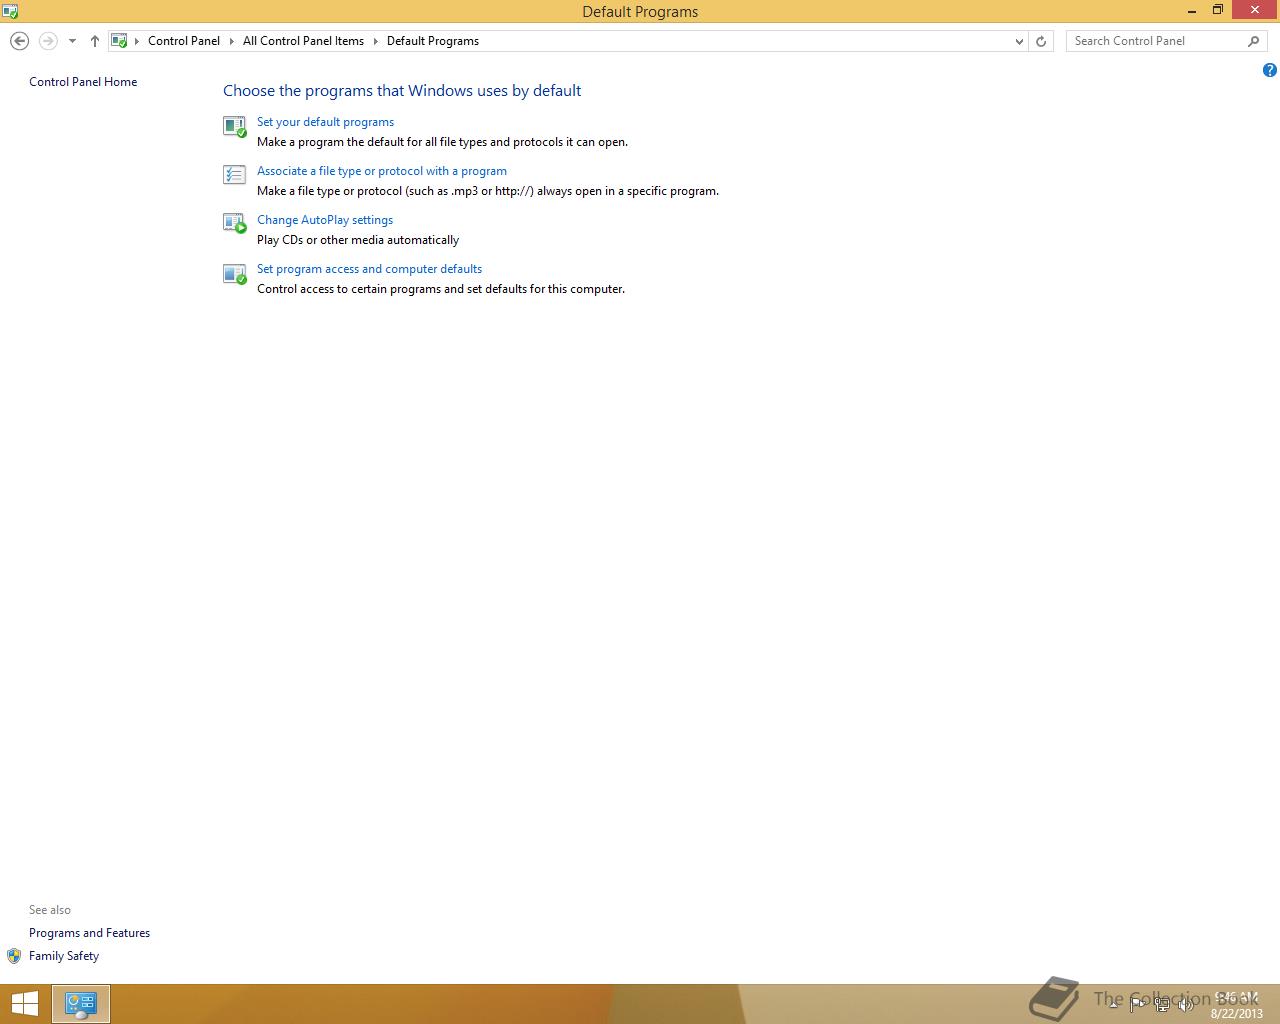Screen dimensions: 1280x1024
Task: Show hidden tray icons arrow
Action: pos(1113,1004)
